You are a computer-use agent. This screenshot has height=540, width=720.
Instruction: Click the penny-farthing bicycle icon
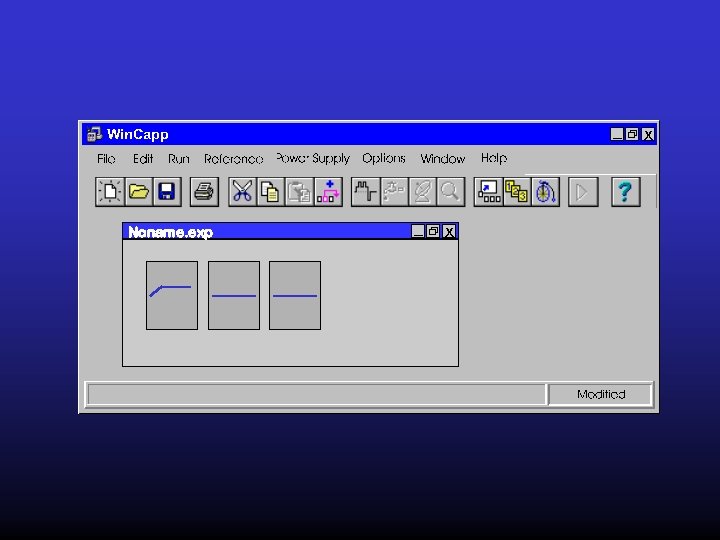point(546,191)
